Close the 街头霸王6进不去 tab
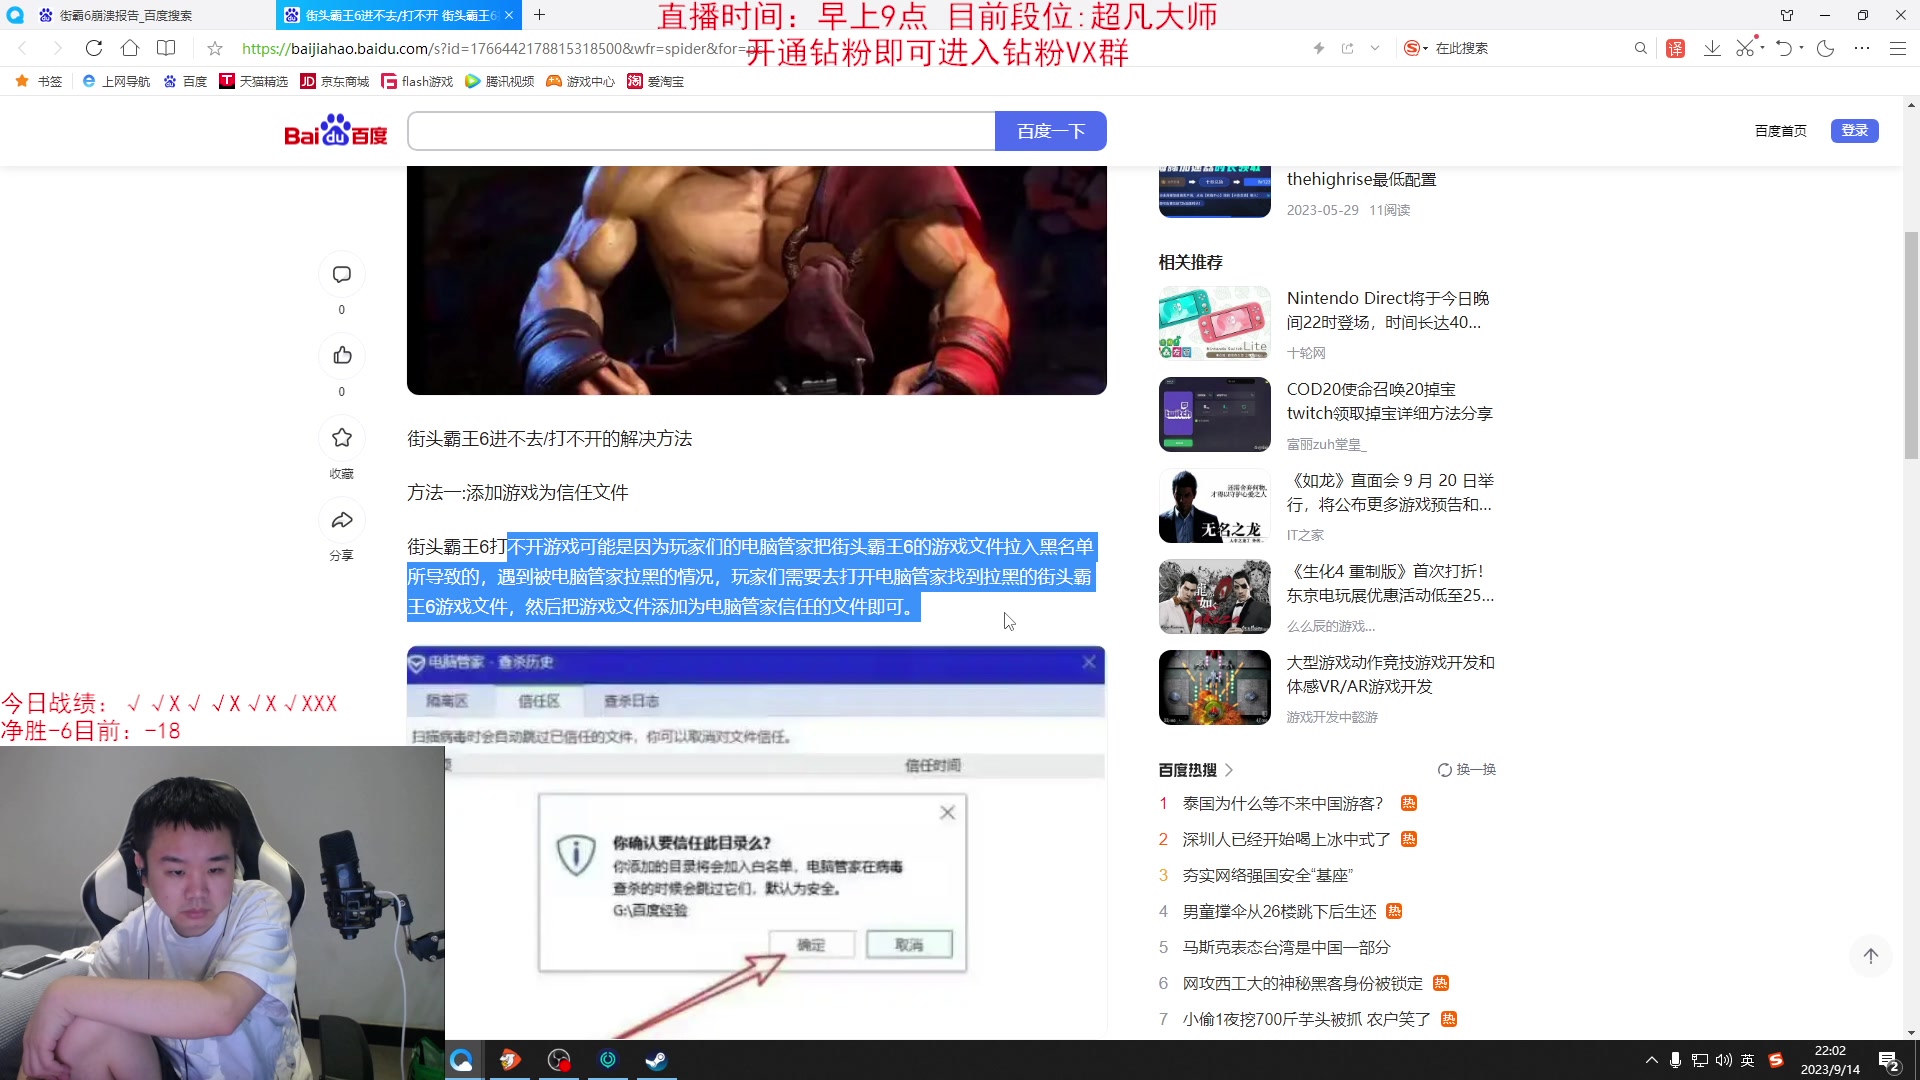The image size is (1920, 1080). click(x=509, y=15)
